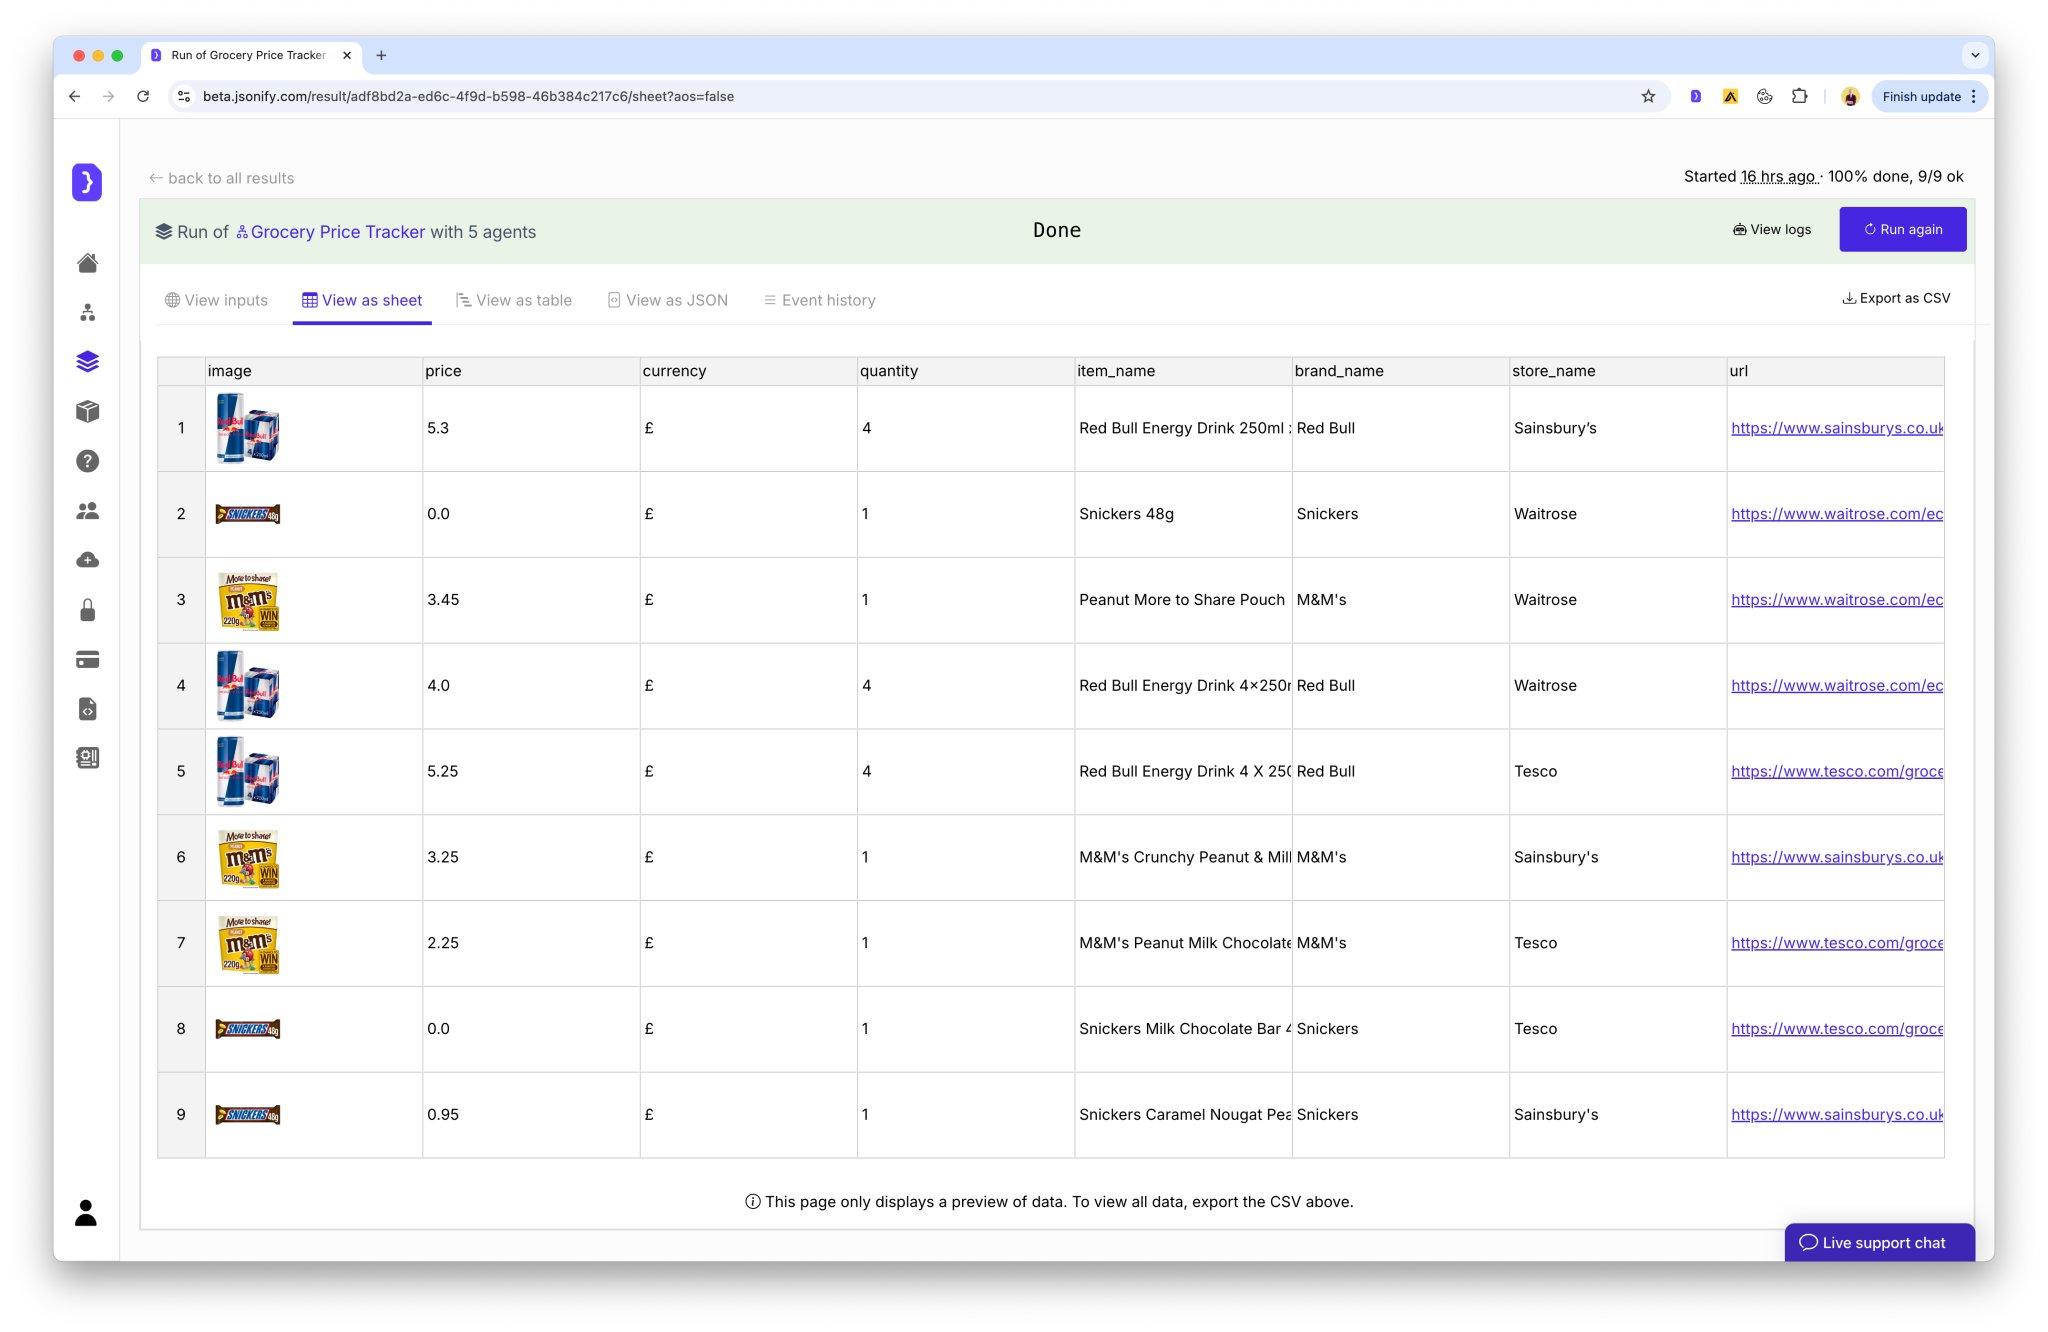Open Live support chat
This screenshot has width=2048, height=1332.
coord(1880,1243)
